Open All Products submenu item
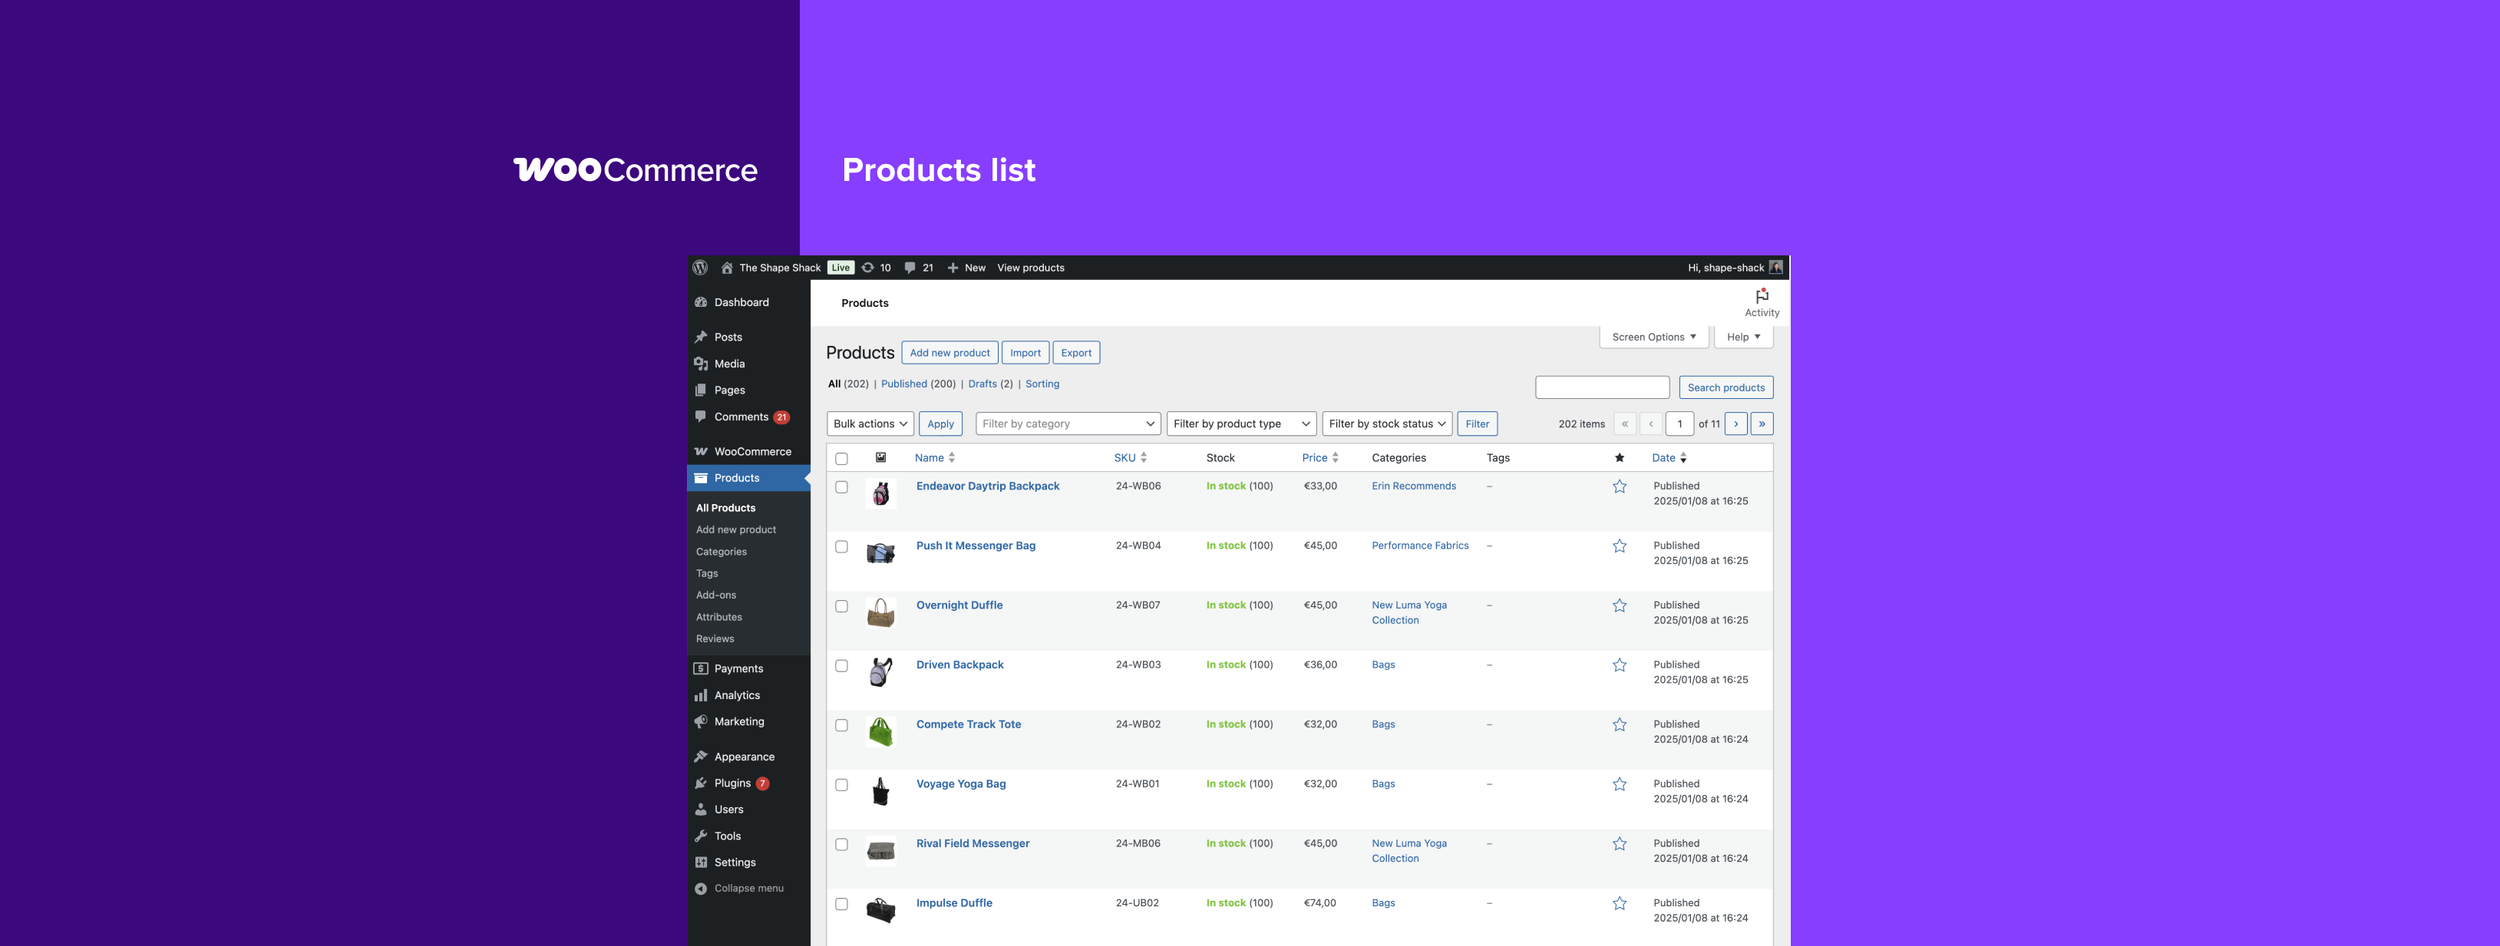The image size is (2500, 946). [x=726, y=508]
